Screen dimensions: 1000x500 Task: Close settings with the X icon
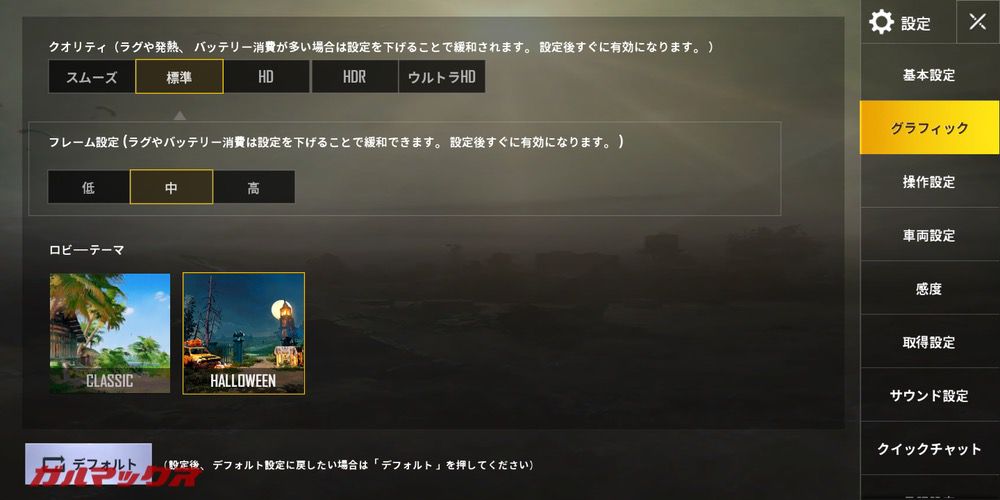coord(978,22)
